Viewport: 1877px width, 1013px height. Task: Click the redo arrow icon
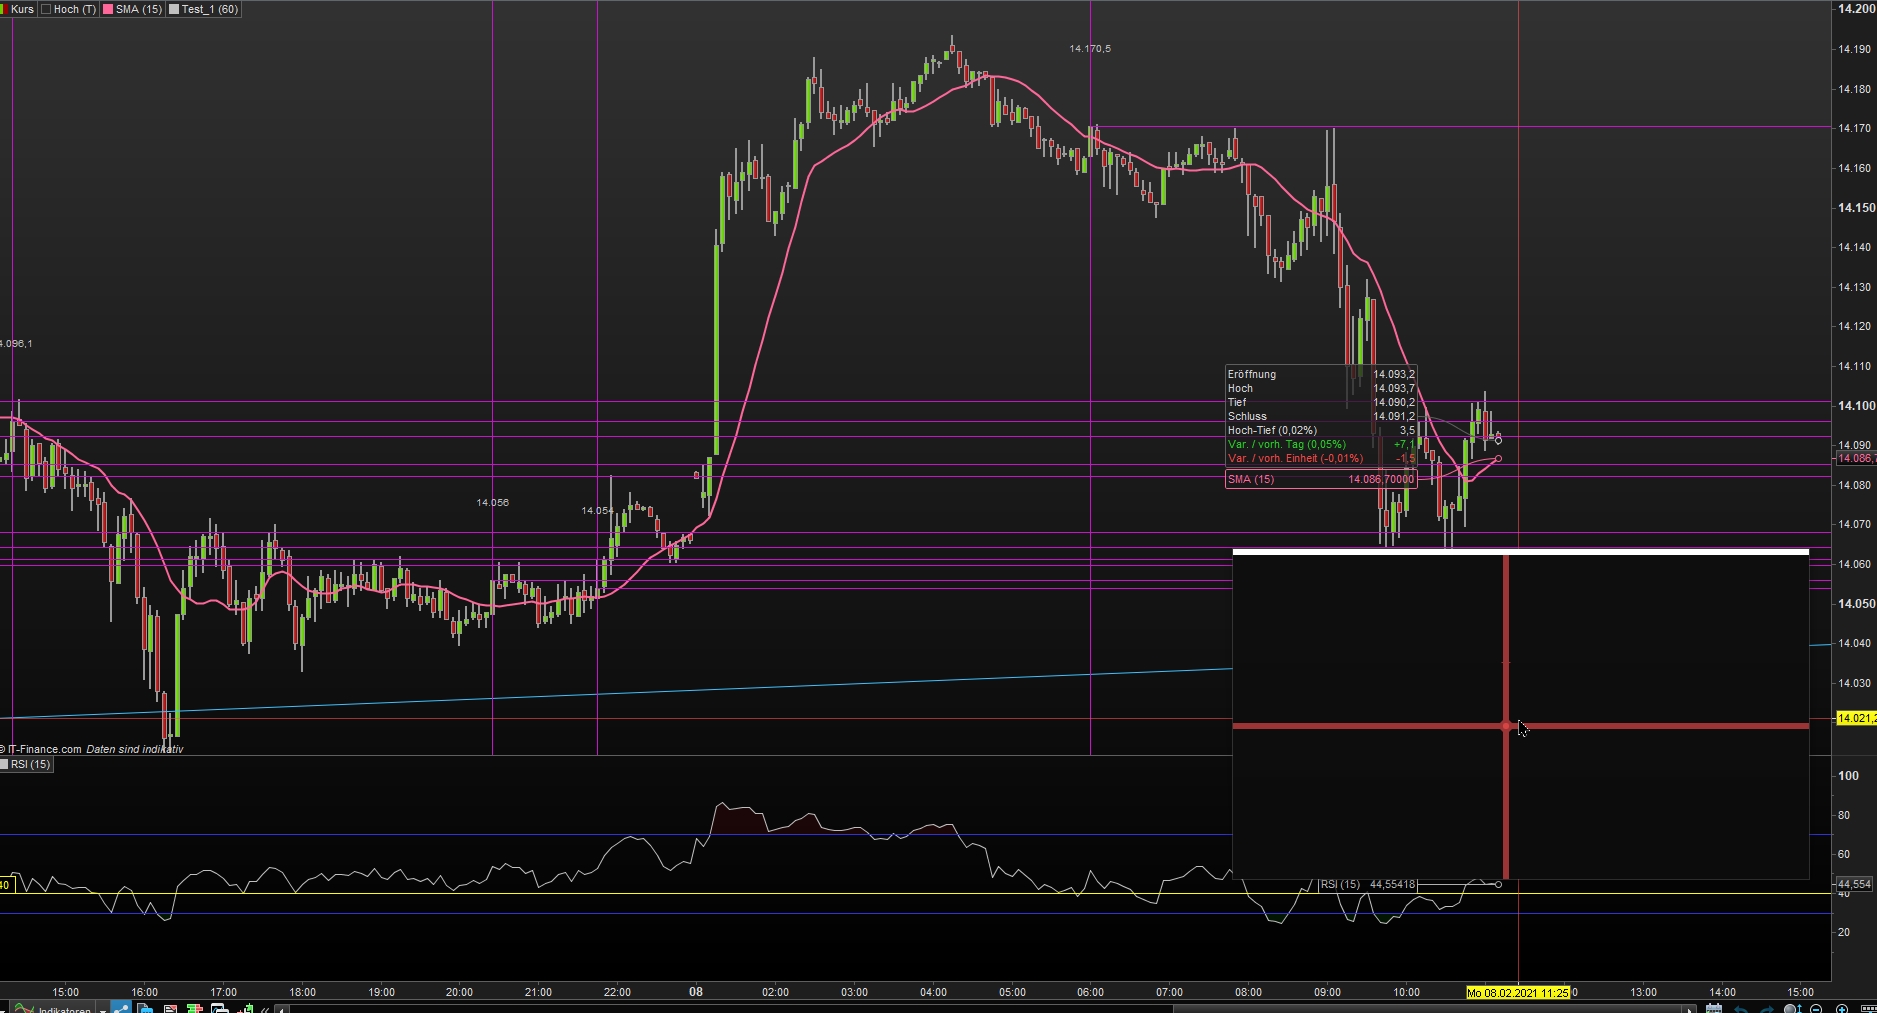[x=1766, y=1008]
